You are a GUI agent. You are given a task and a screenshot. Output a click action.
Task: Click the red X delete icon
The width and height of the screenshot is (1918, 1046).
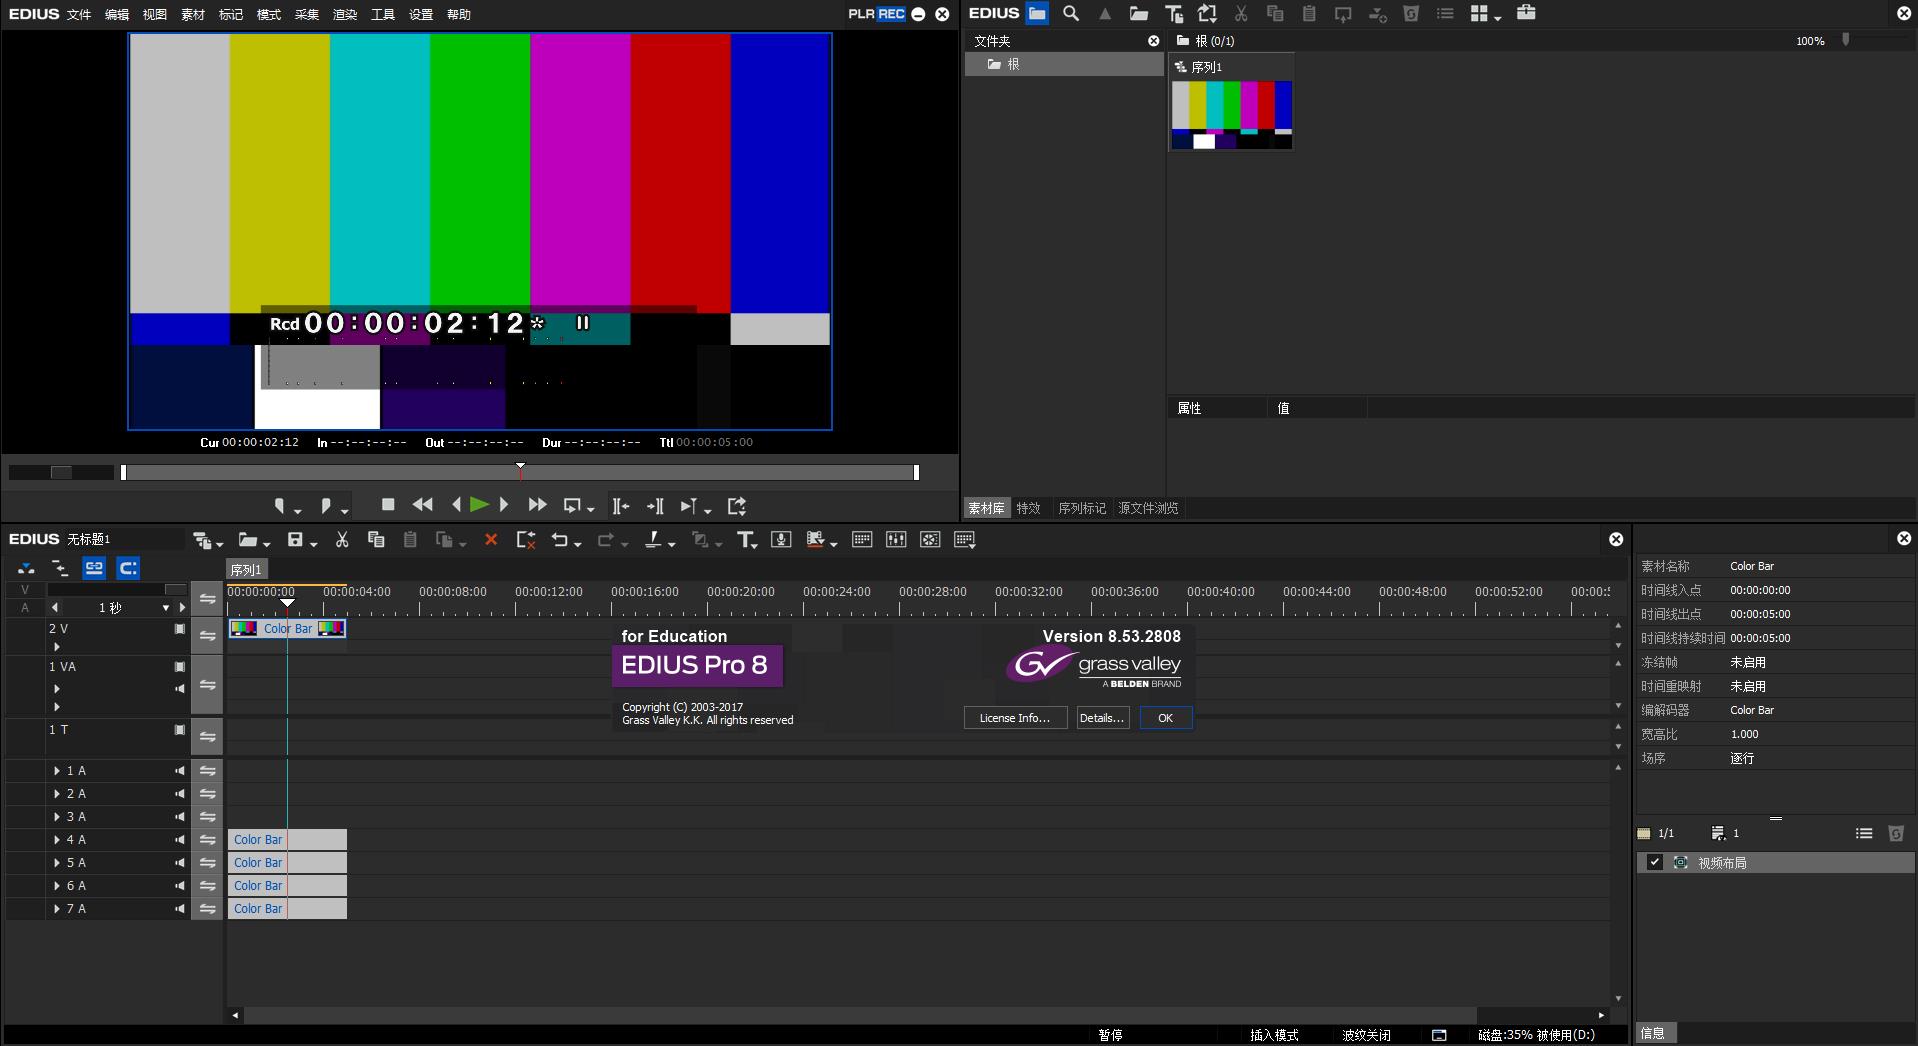[x=491, y=540]
